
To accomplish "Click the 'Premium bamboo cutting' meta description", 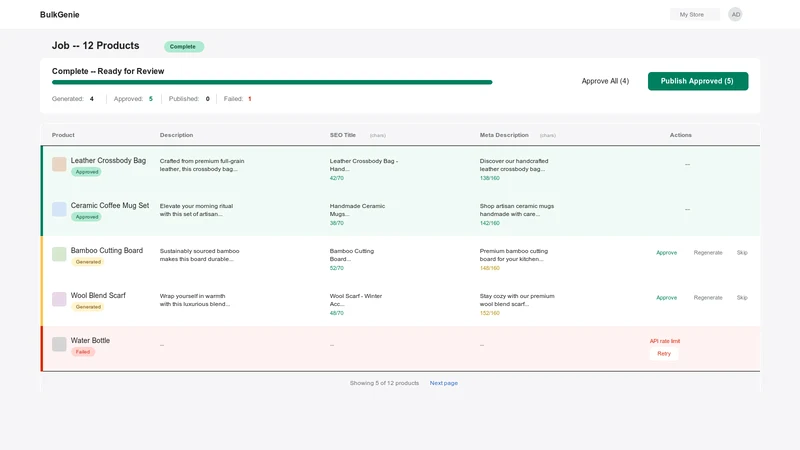I will click(514, 255).
